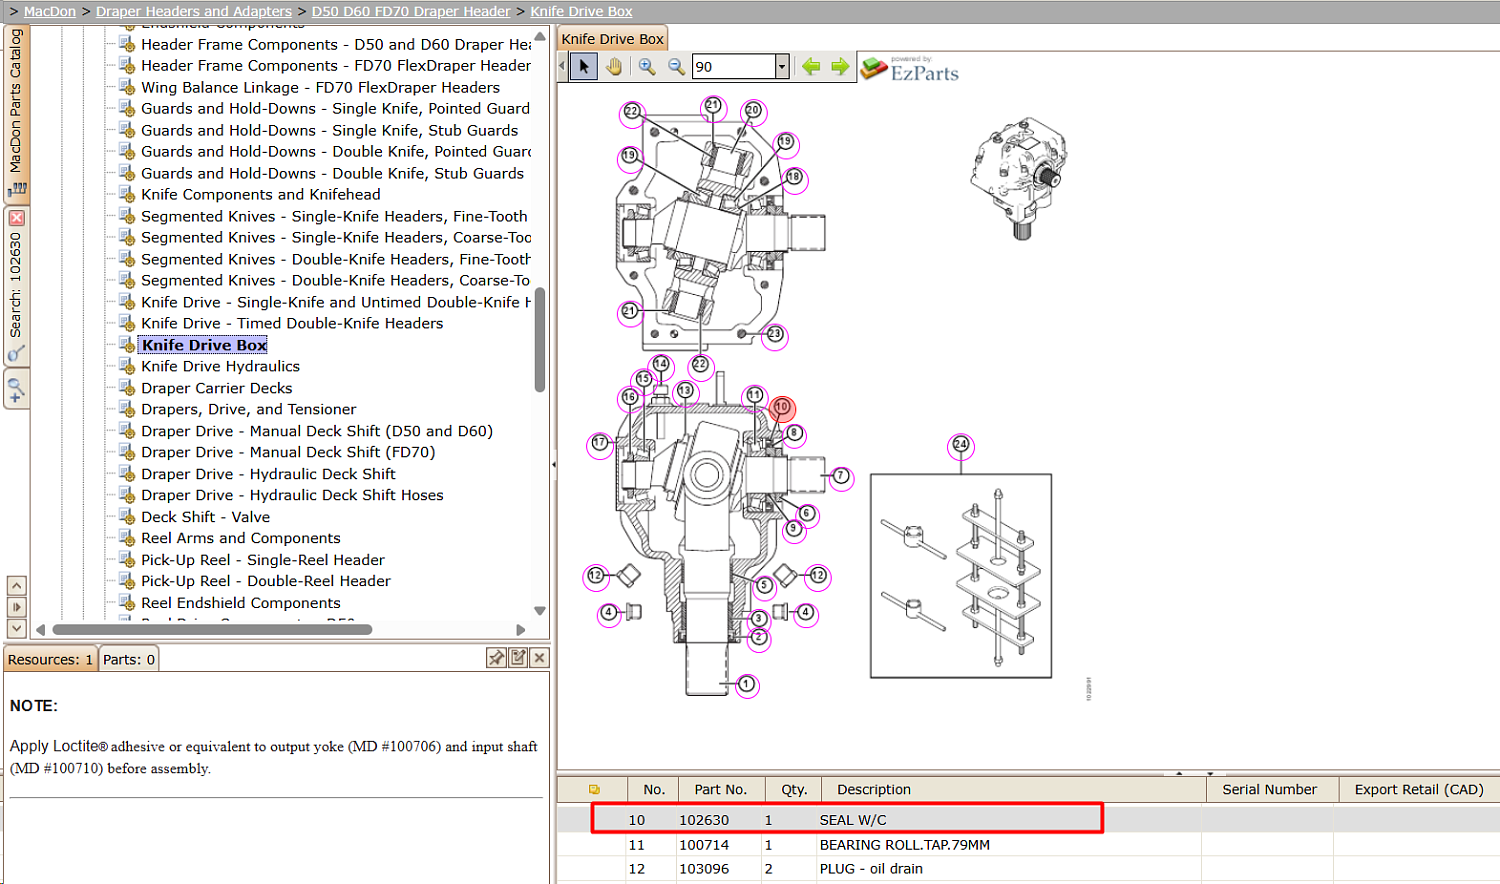The image size is (1500, 884).
Task: Click the EzParts logo
Action: [x=910, y=68]
